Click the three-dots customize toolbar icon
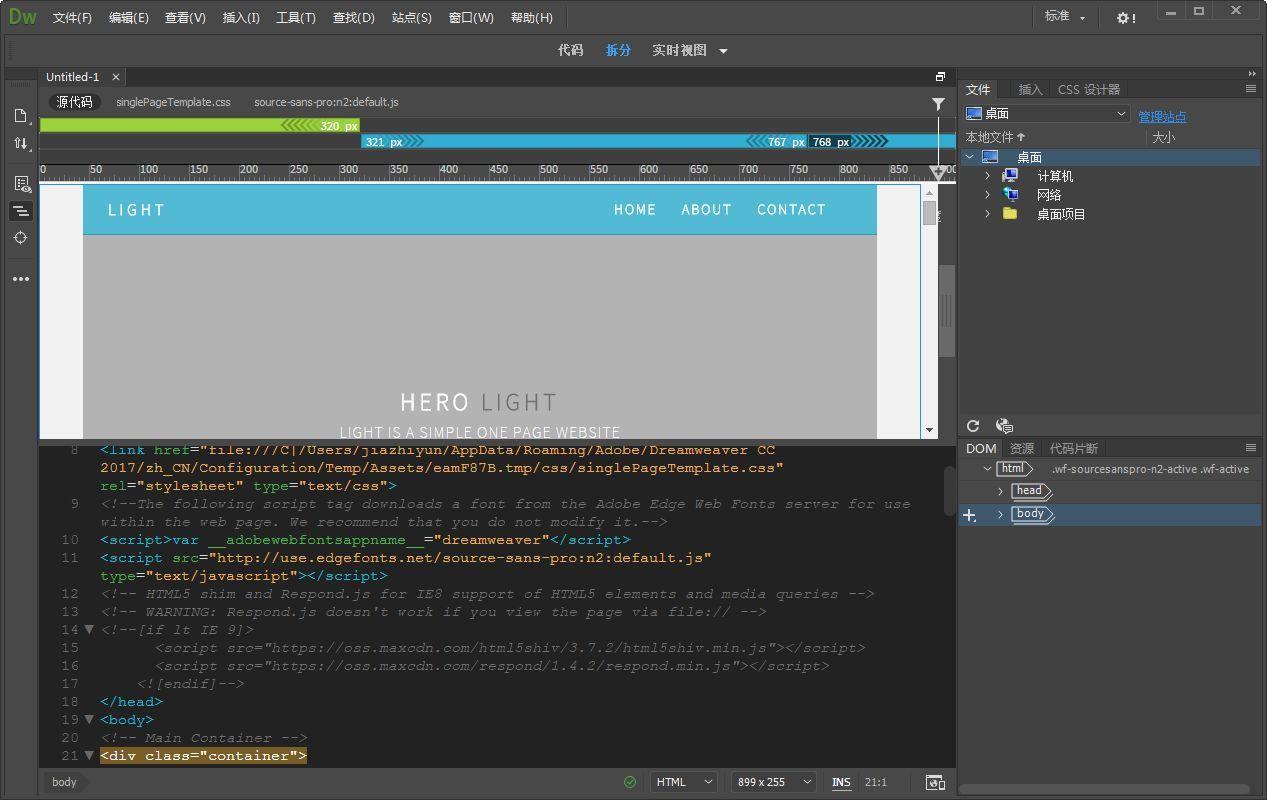Viewport: 1267px width, 800px height. (x=20, y=279)
